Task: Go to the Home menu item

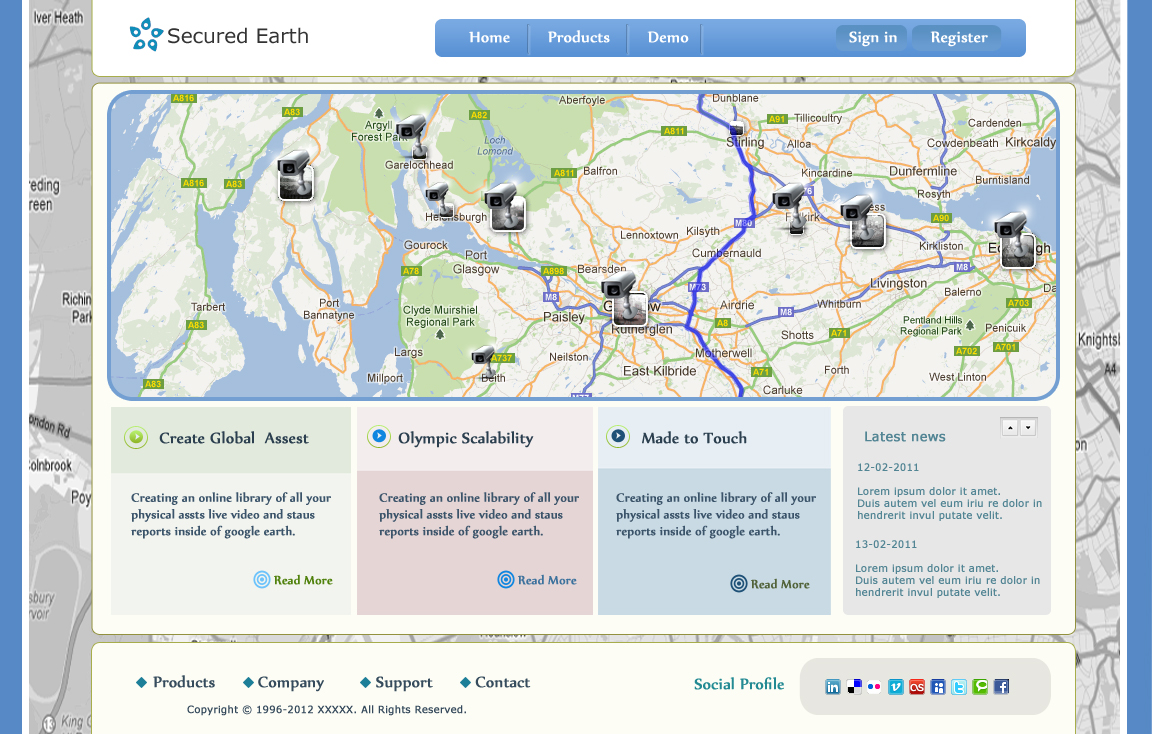Action: click(x=489, y=37)
